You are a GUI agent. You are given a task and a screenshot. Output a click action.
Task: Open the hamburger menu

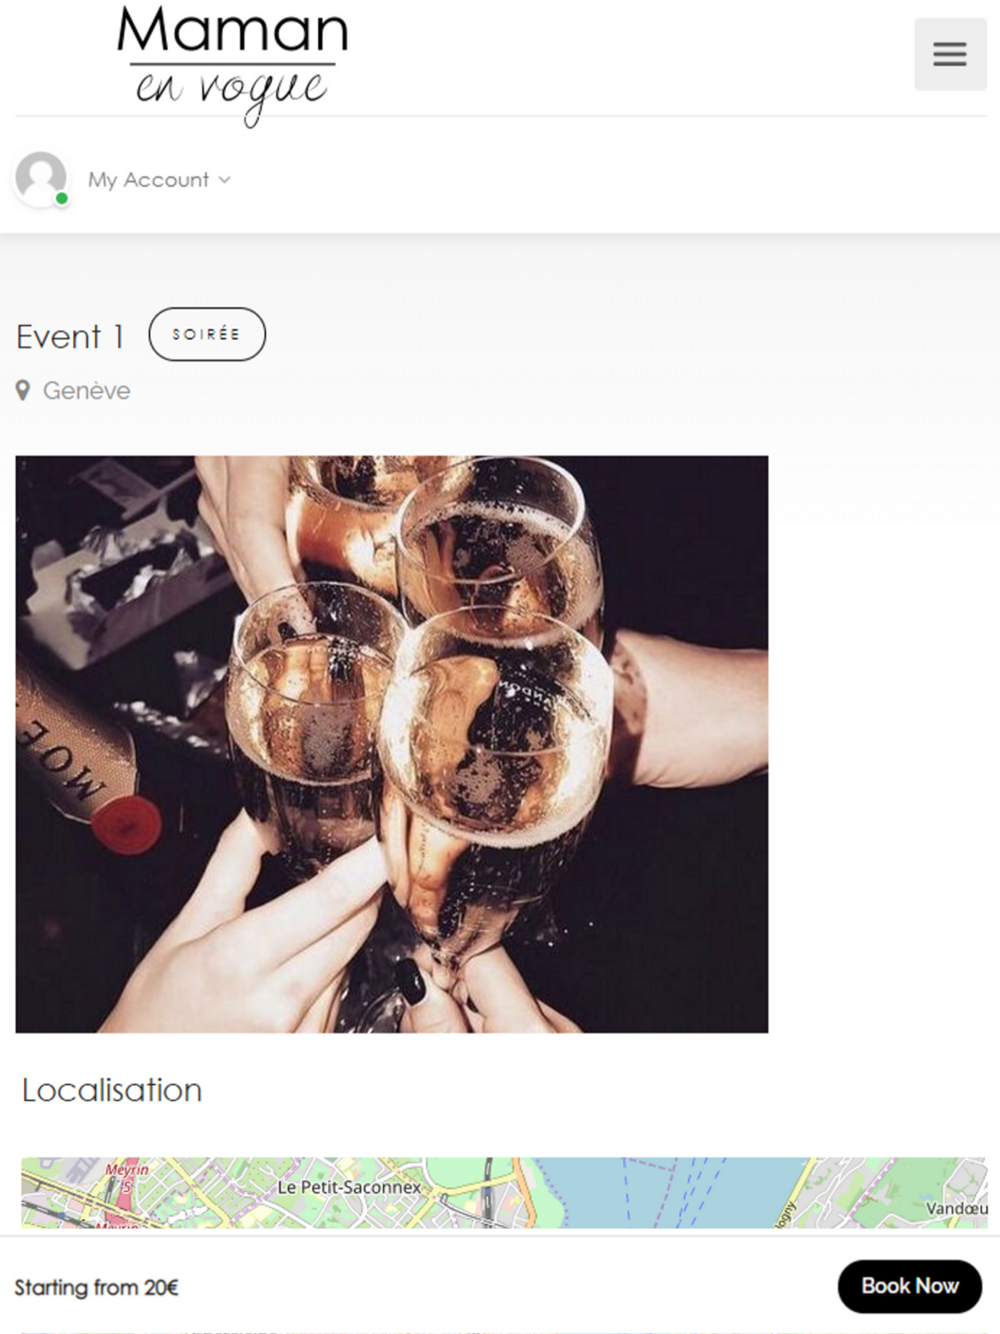[950, 54]
